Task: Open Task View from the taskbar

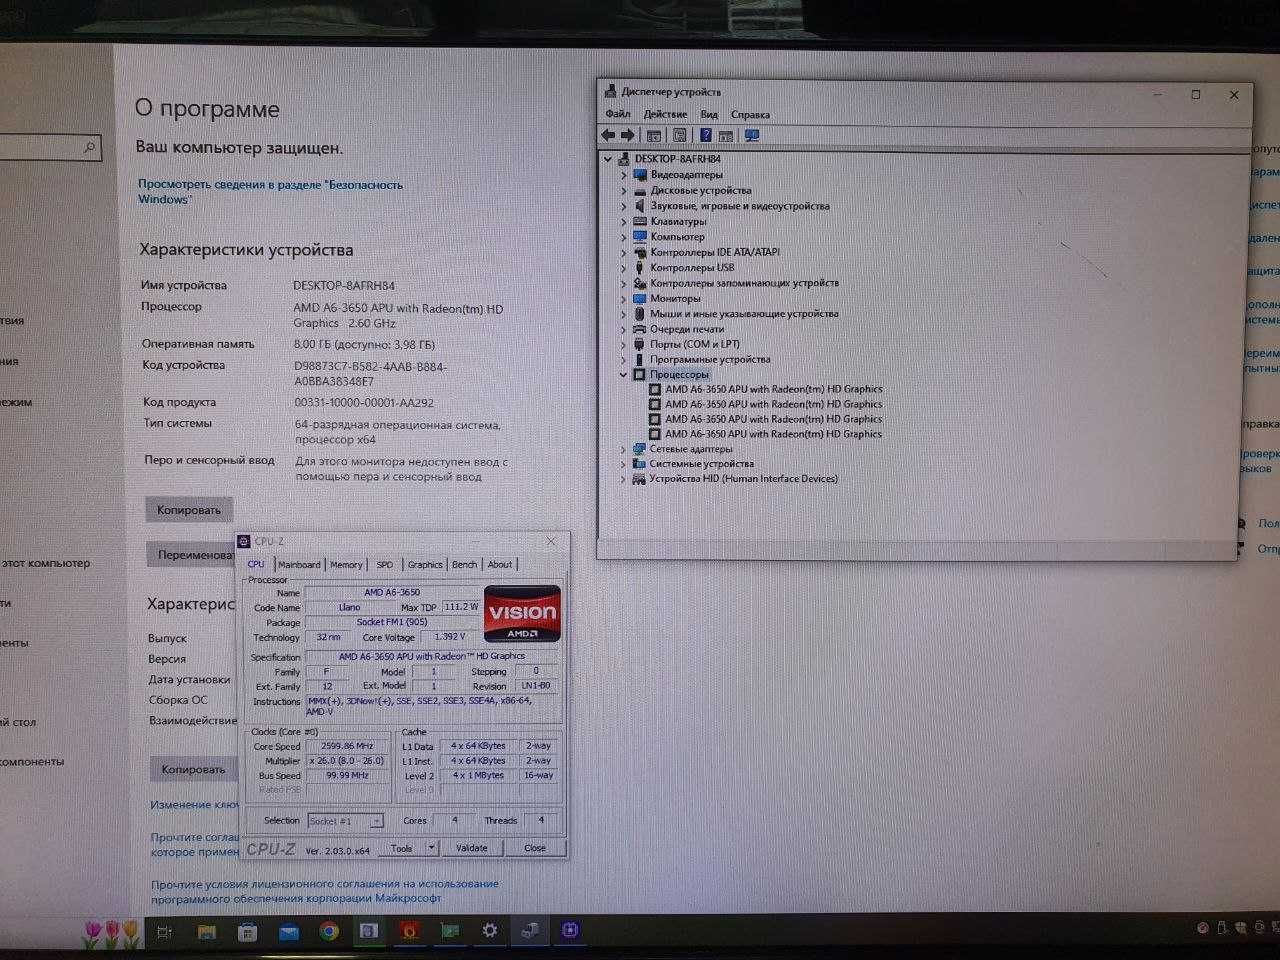Action: 164,931
